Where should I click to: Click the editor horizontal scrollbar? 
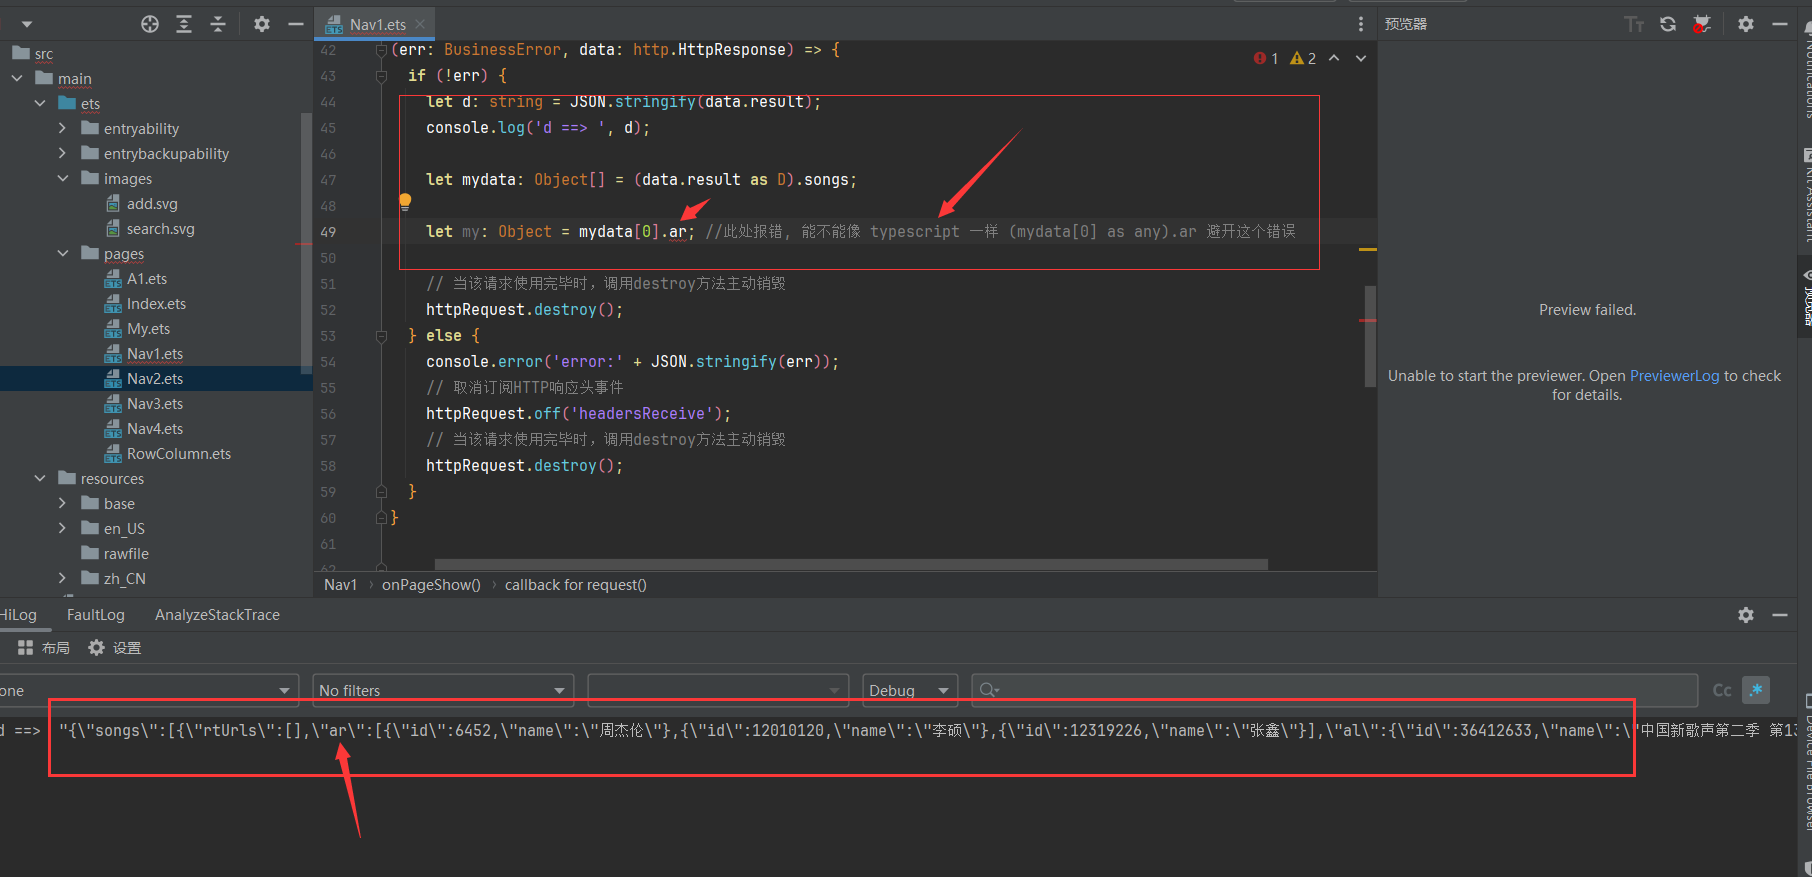point(851,564)
